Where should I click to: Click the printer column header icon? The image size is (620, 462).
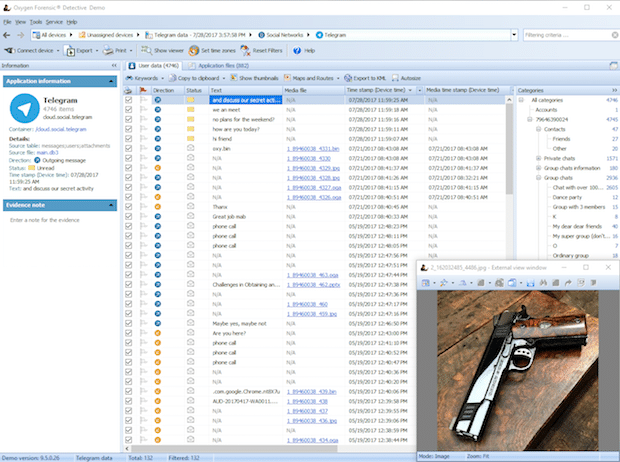click(x=128, y=91)
